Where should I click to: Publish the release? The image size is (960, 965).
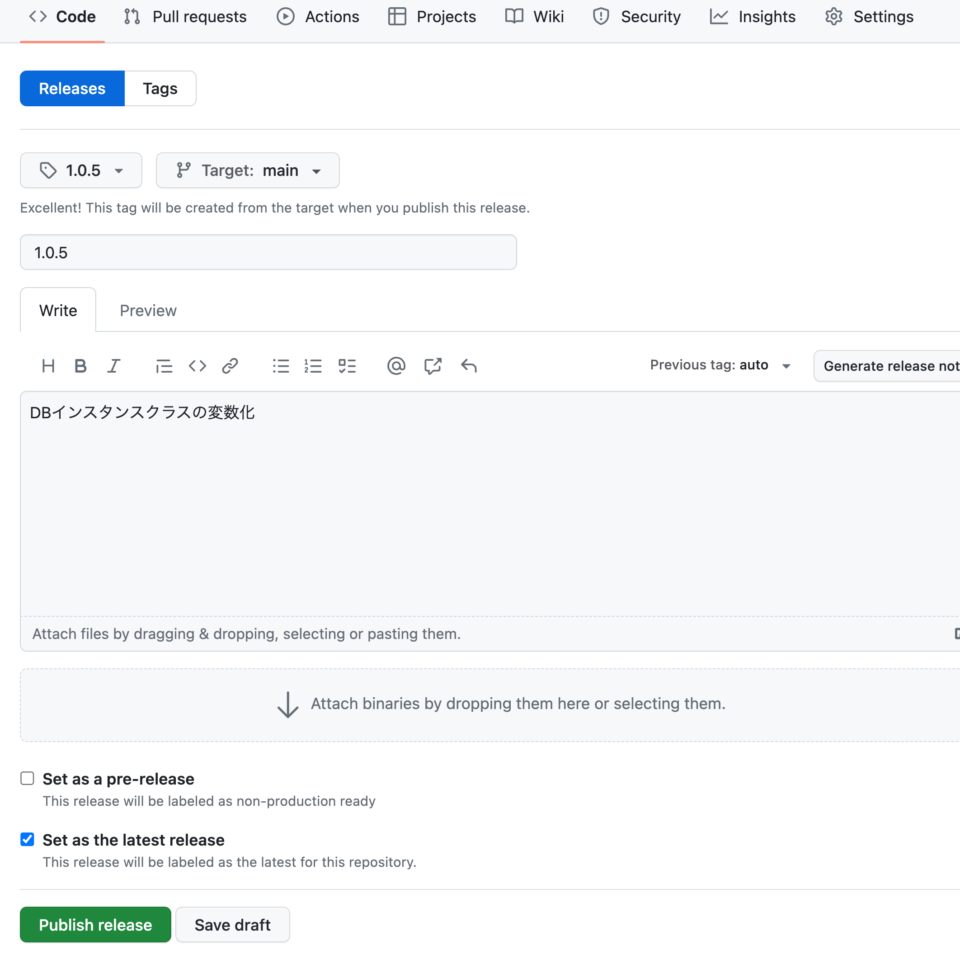click(94, 924)
